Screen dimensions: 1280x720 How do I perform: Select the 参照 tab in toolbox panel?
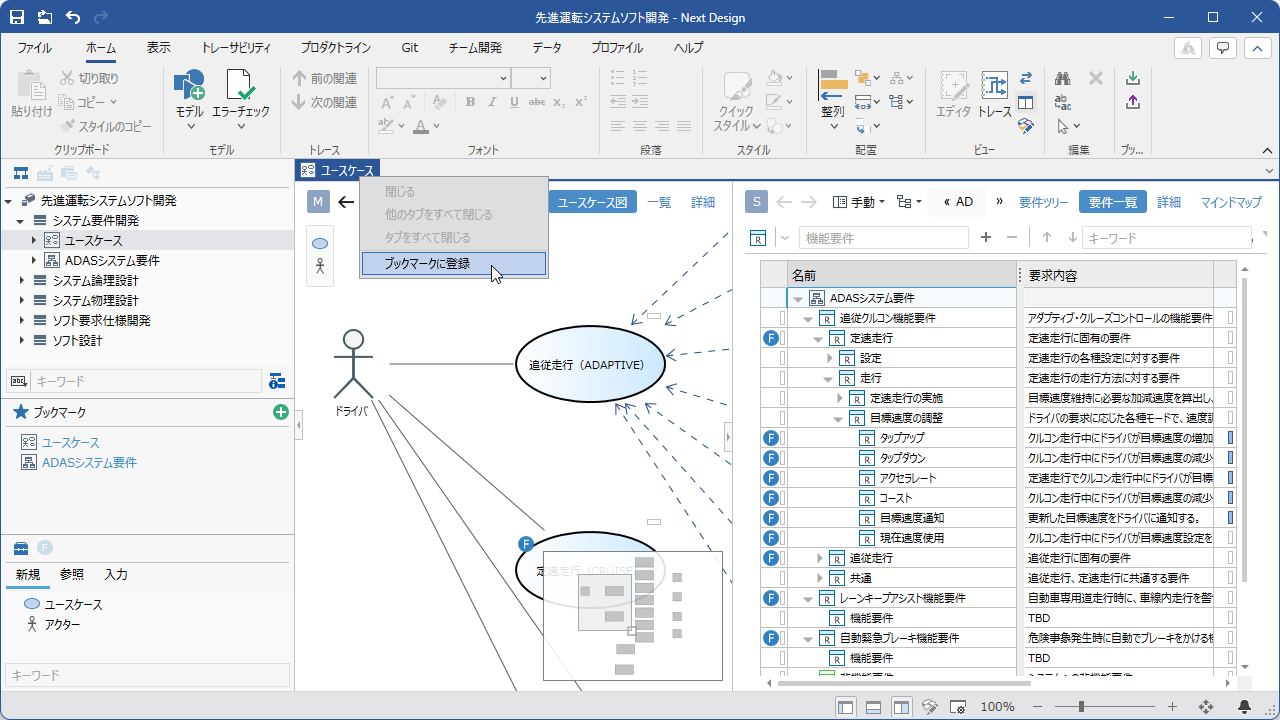coord(72,575)
